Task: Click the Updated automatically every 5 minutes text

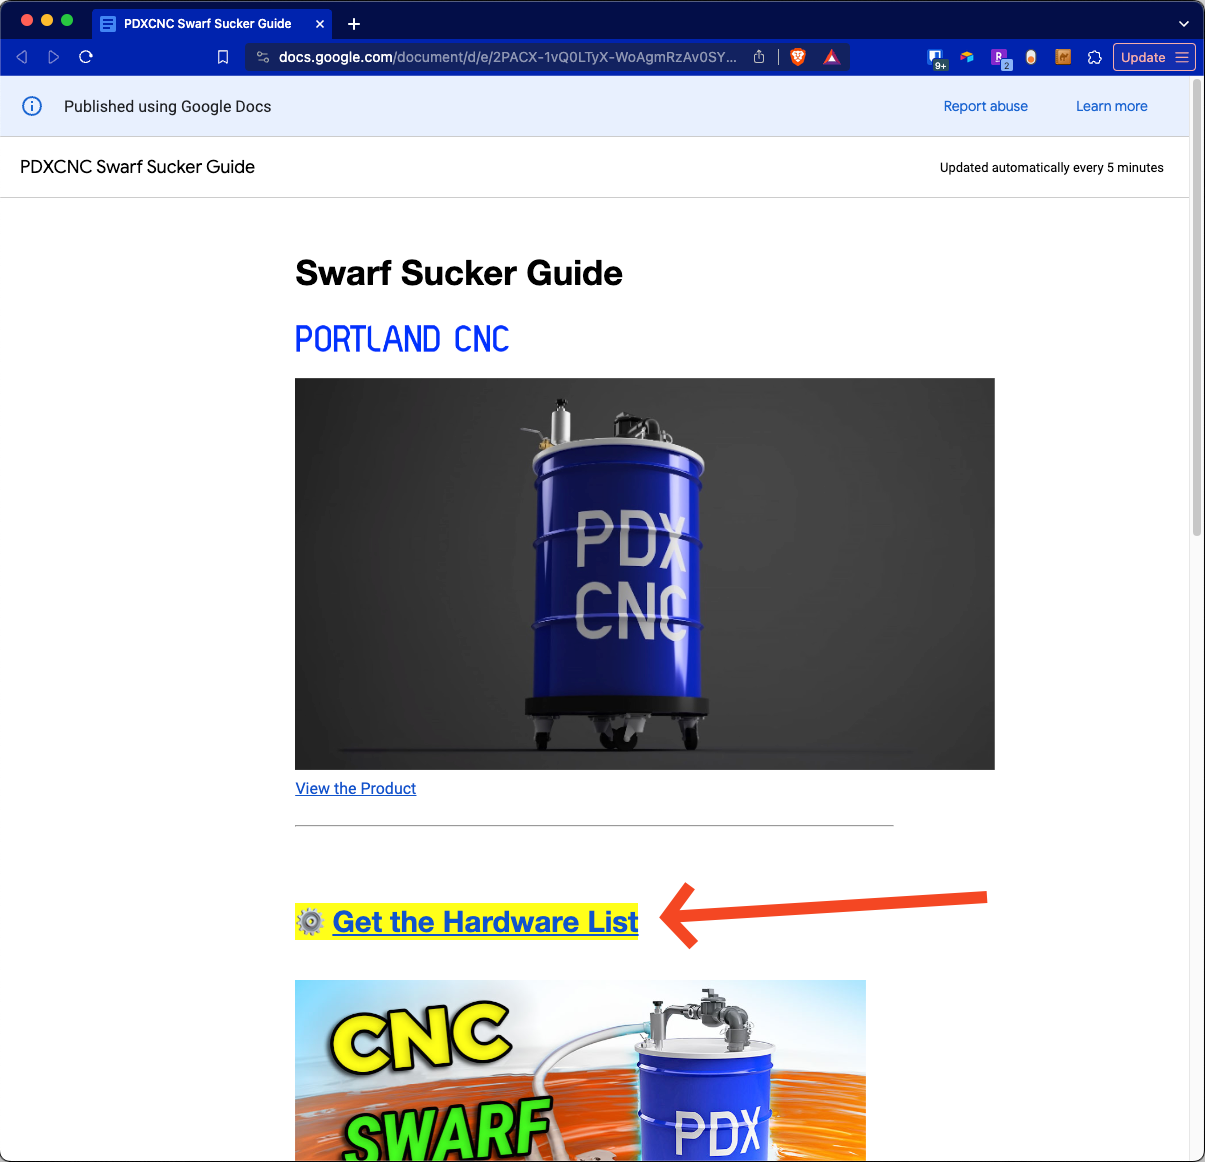Action: click(x=1051, y=168)
